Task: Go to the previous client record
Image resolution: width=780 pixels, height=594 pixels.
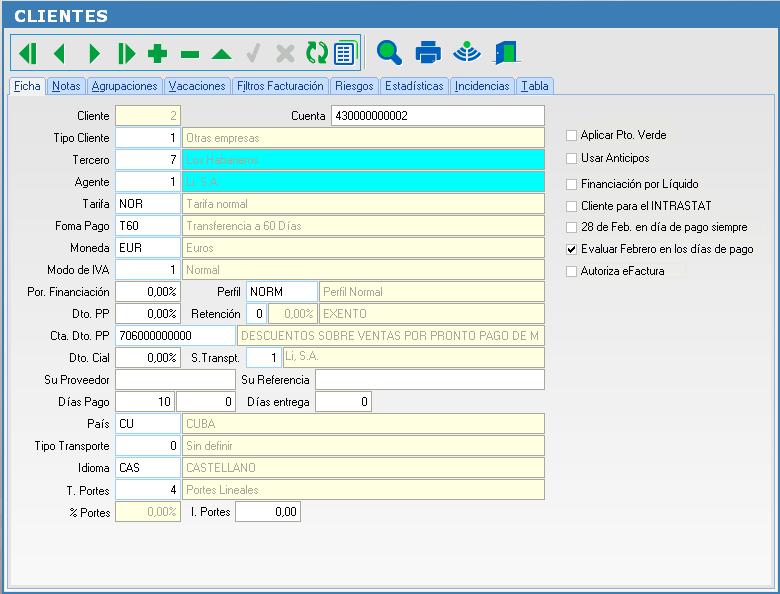Action: (59, 53)
